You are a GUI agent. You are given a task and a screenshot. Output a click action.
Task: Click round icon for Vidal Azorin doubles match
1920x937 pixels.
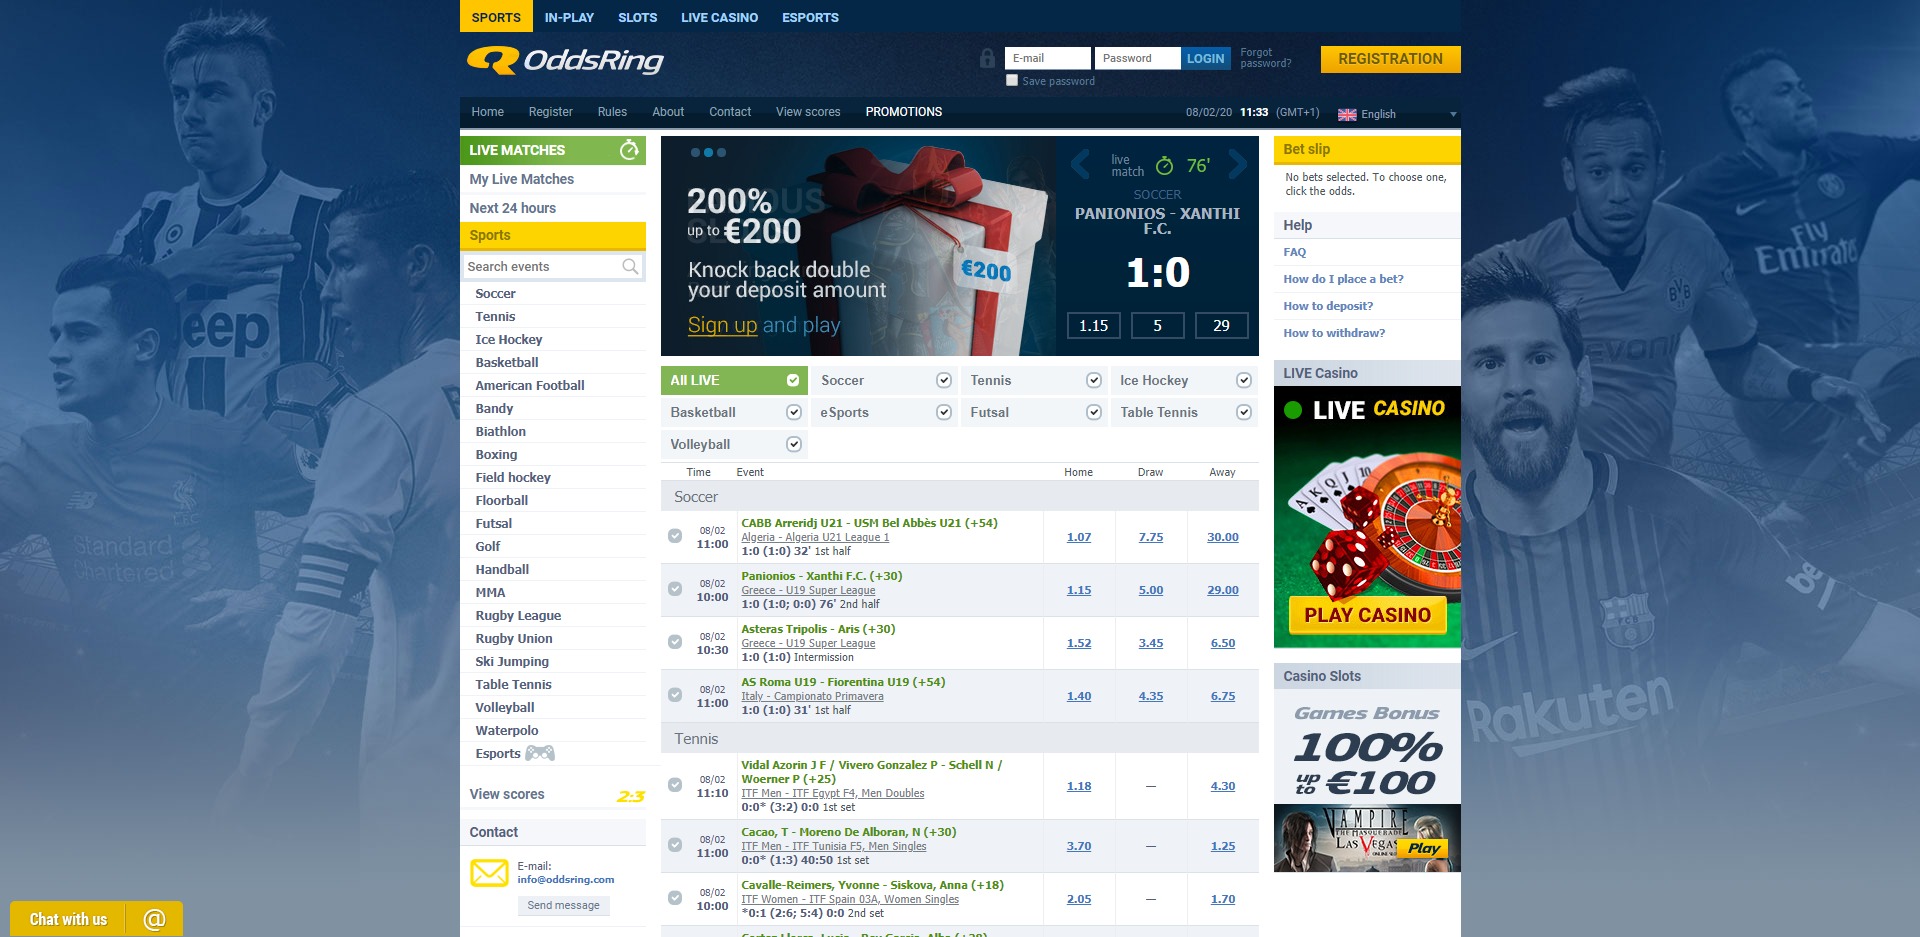click(675, 786)
